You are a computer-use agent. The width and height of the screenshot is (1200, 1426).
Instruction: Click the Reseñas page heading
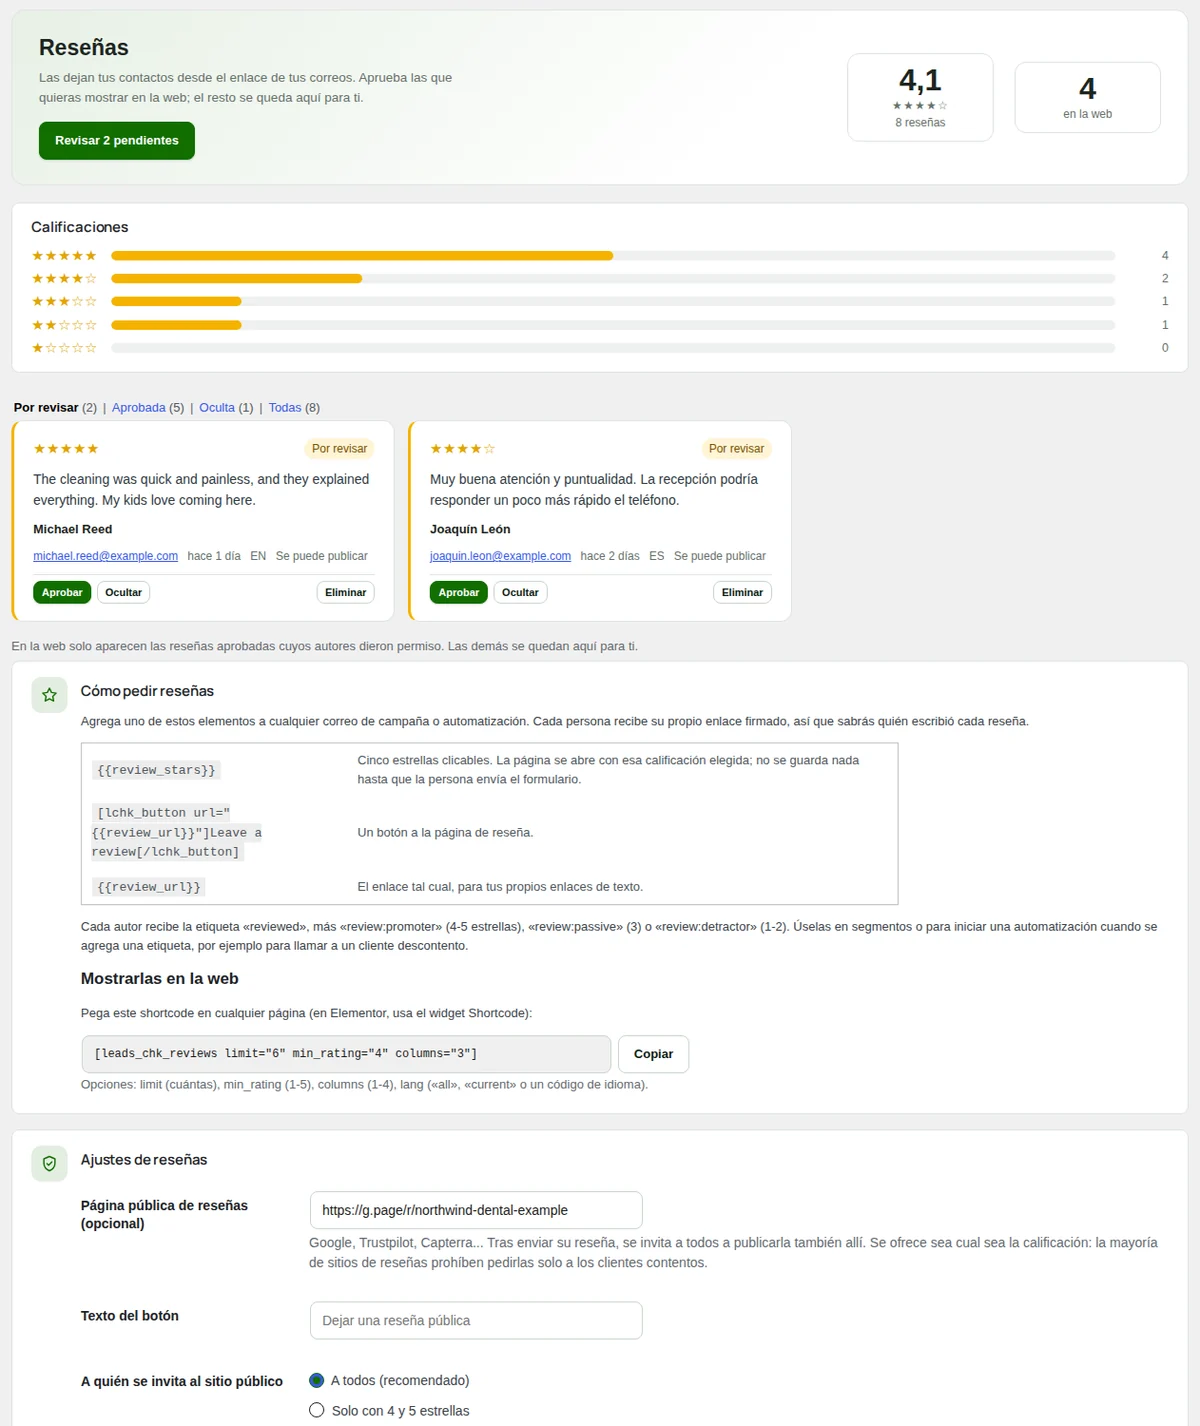(84, 48)
